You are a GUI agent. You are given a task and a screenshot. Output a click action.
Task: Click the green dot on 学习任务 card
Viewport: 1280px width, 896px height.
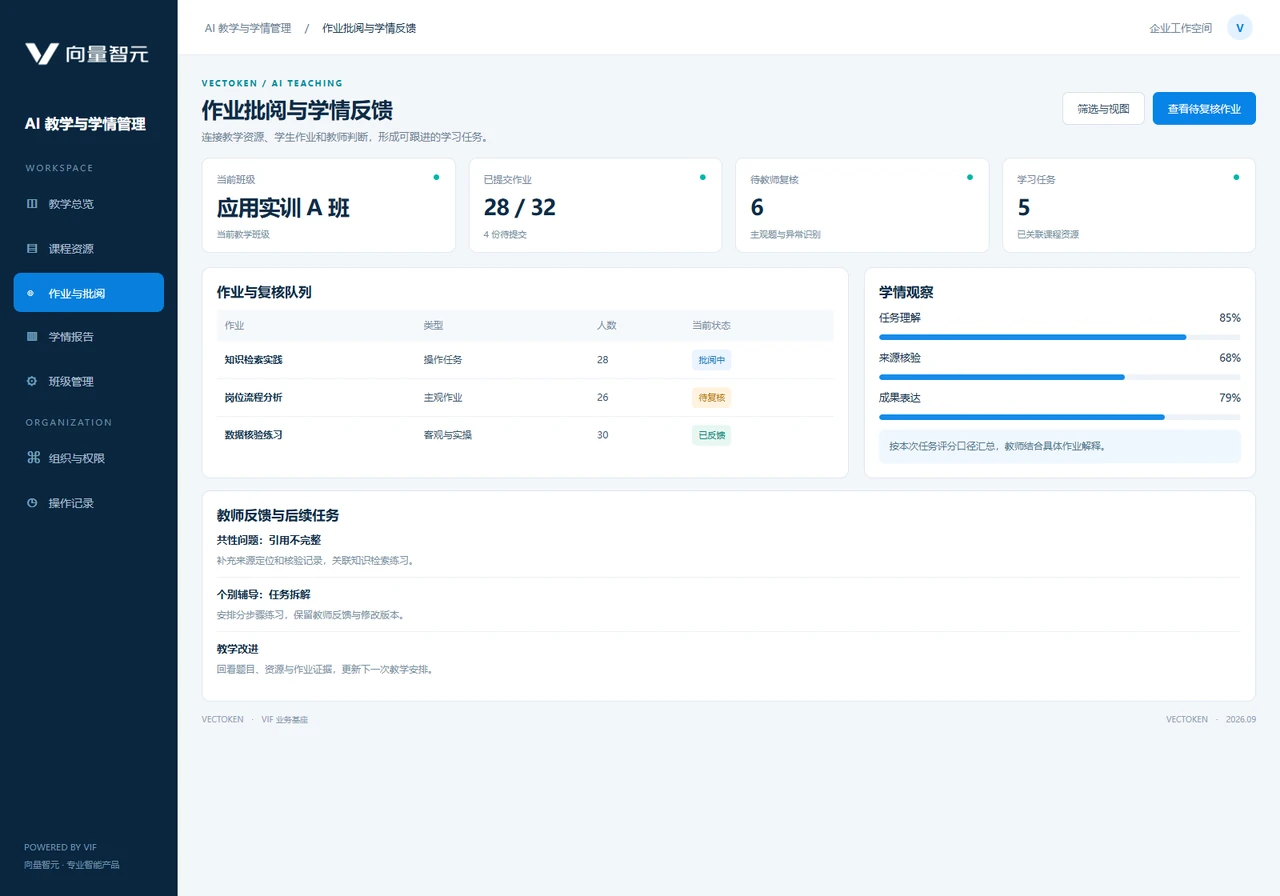click(x=1236, y=177)
